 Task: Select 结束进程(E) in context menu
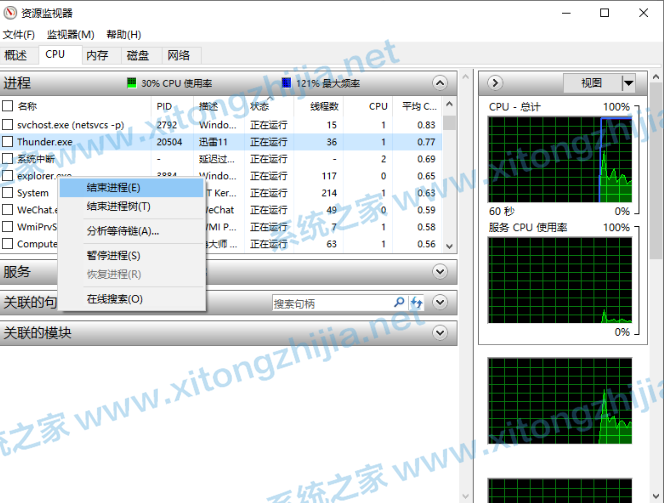pos(131,188)
